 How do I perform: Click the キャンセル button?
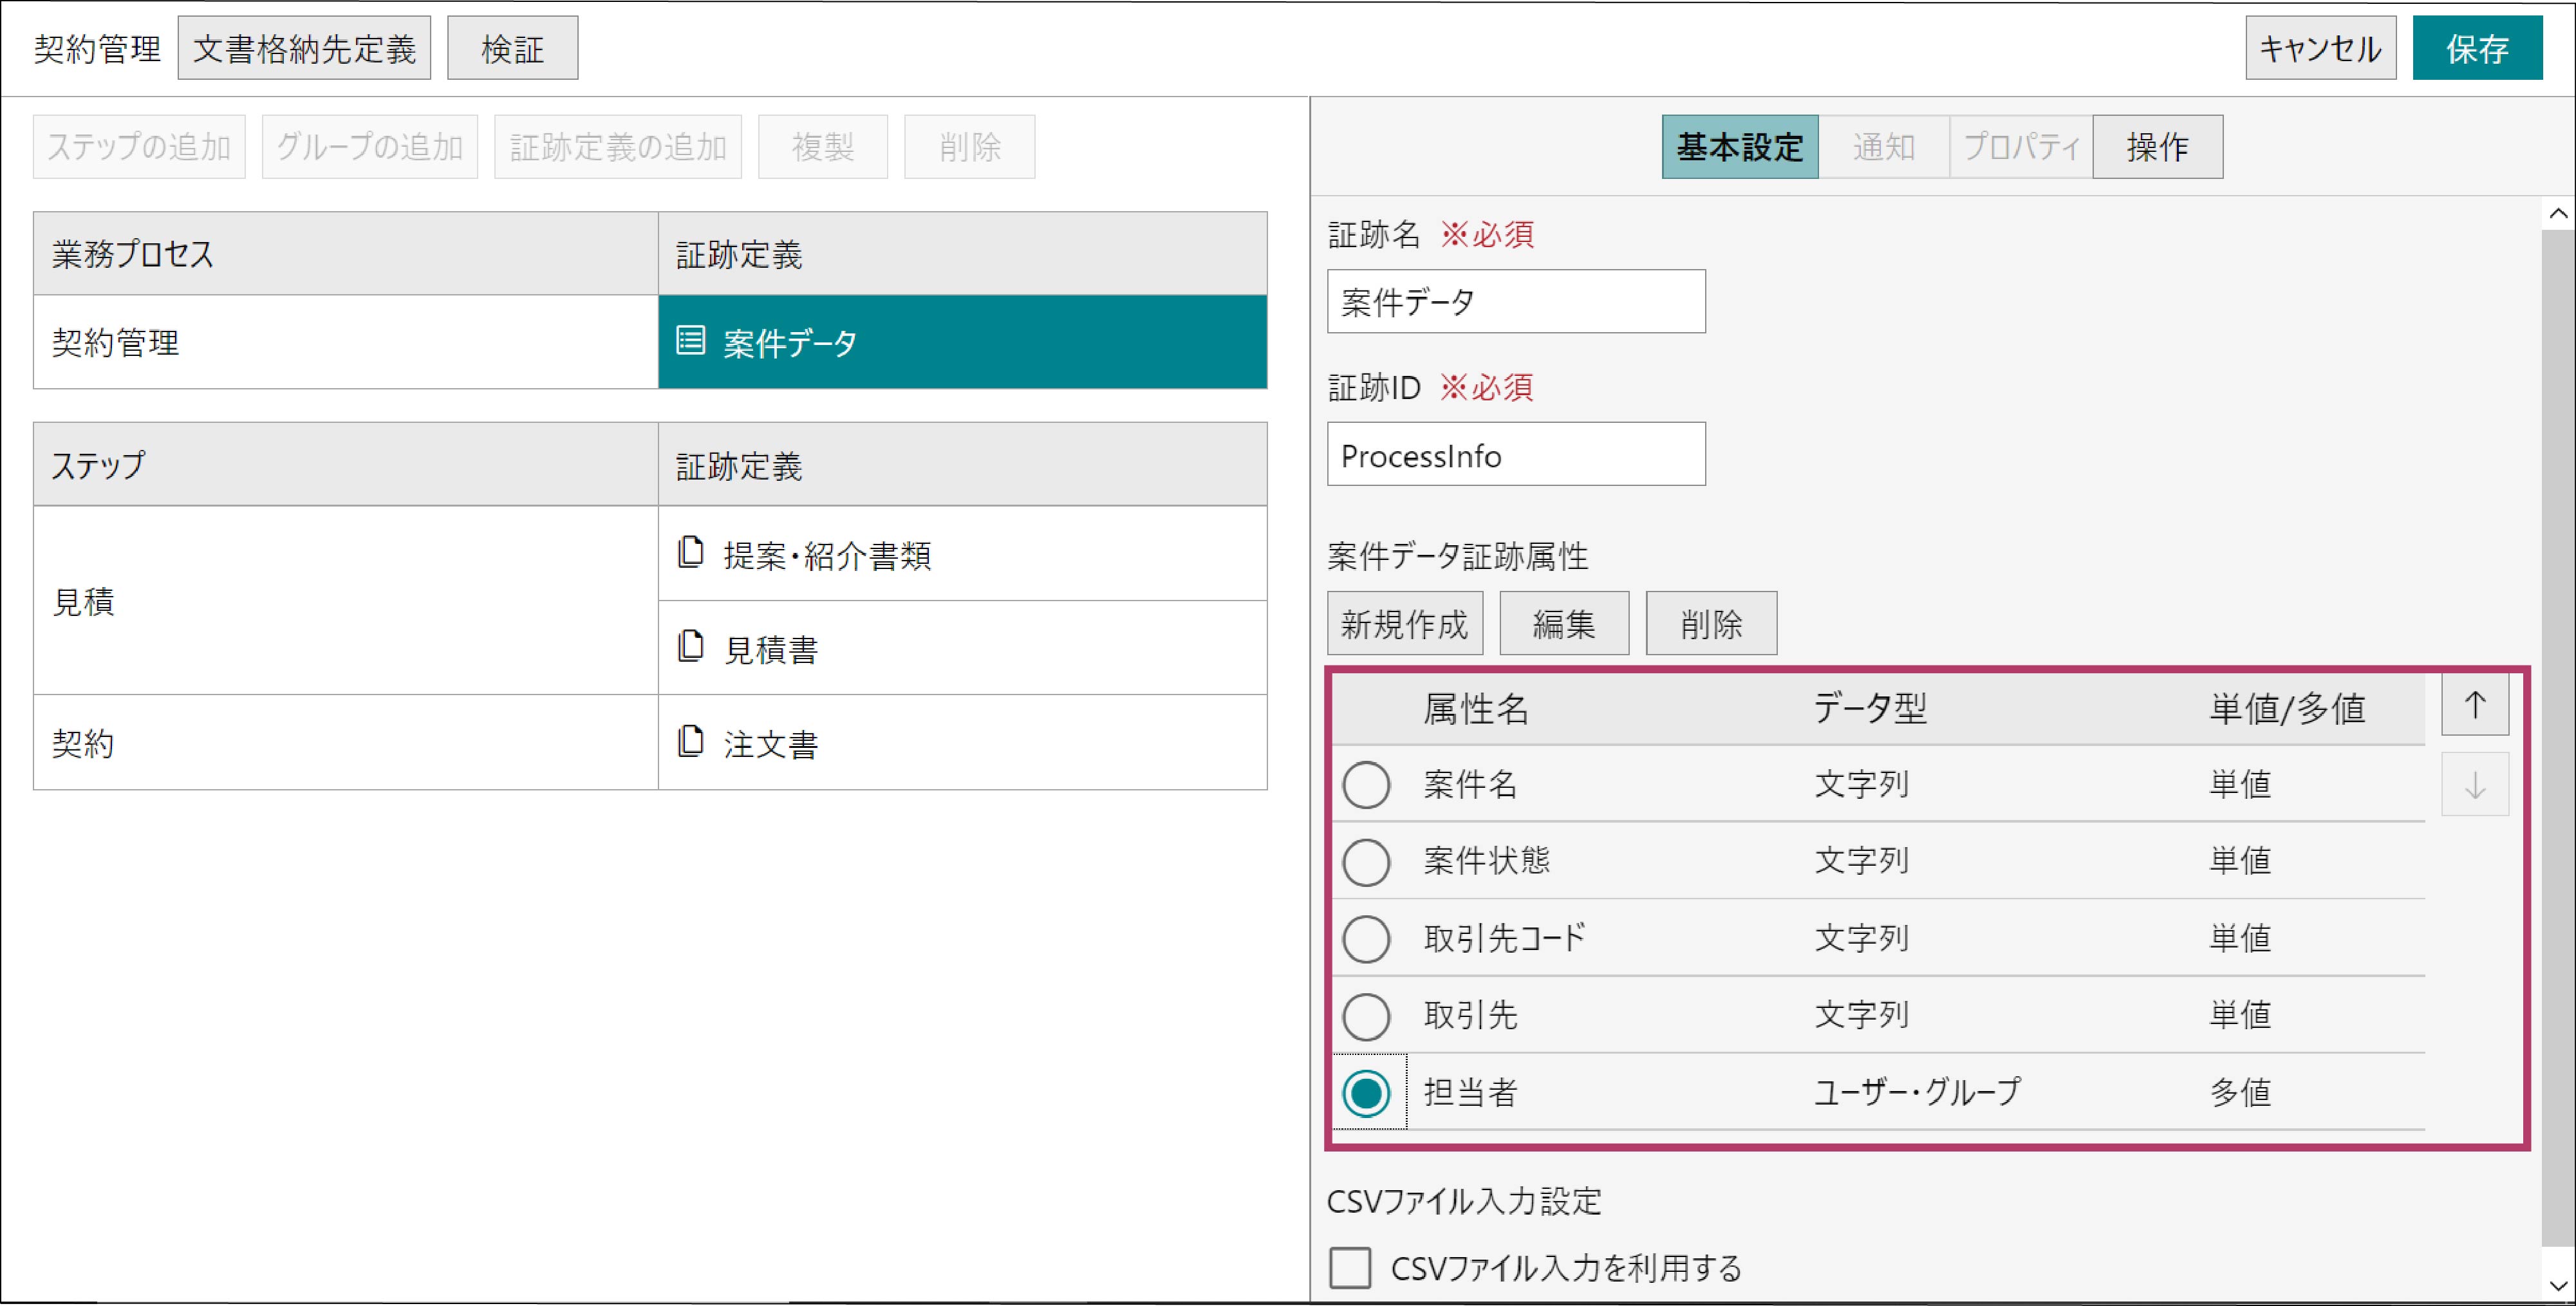(2320, 48)
